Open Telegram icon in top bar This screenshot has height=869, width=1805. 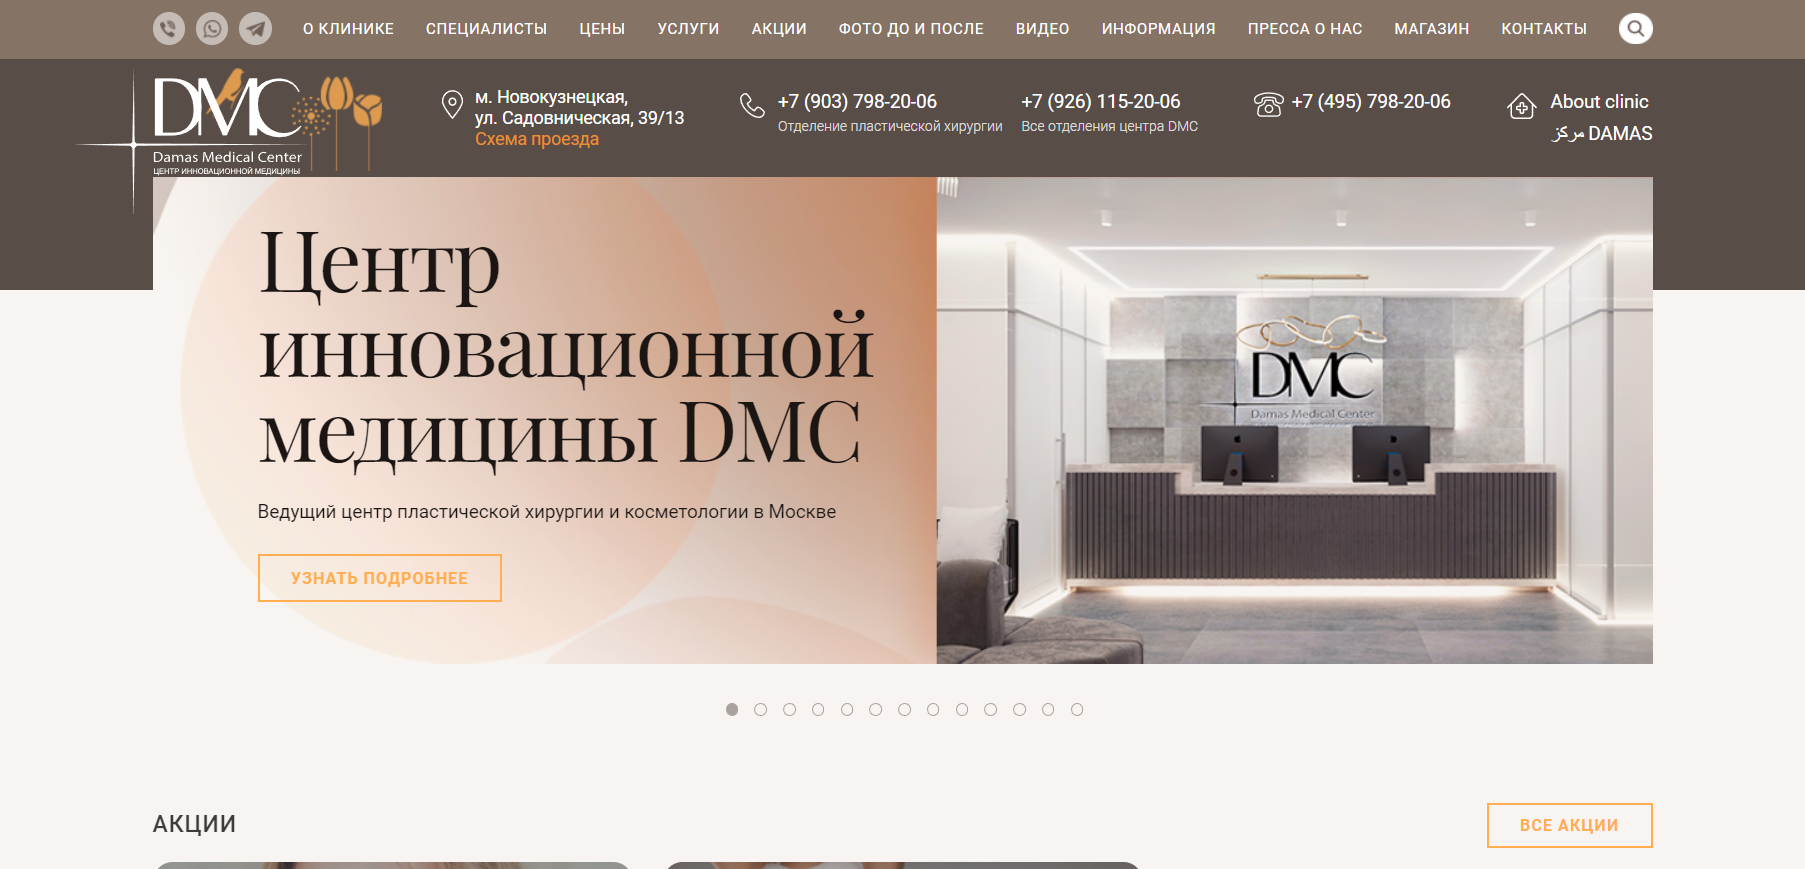256,28
